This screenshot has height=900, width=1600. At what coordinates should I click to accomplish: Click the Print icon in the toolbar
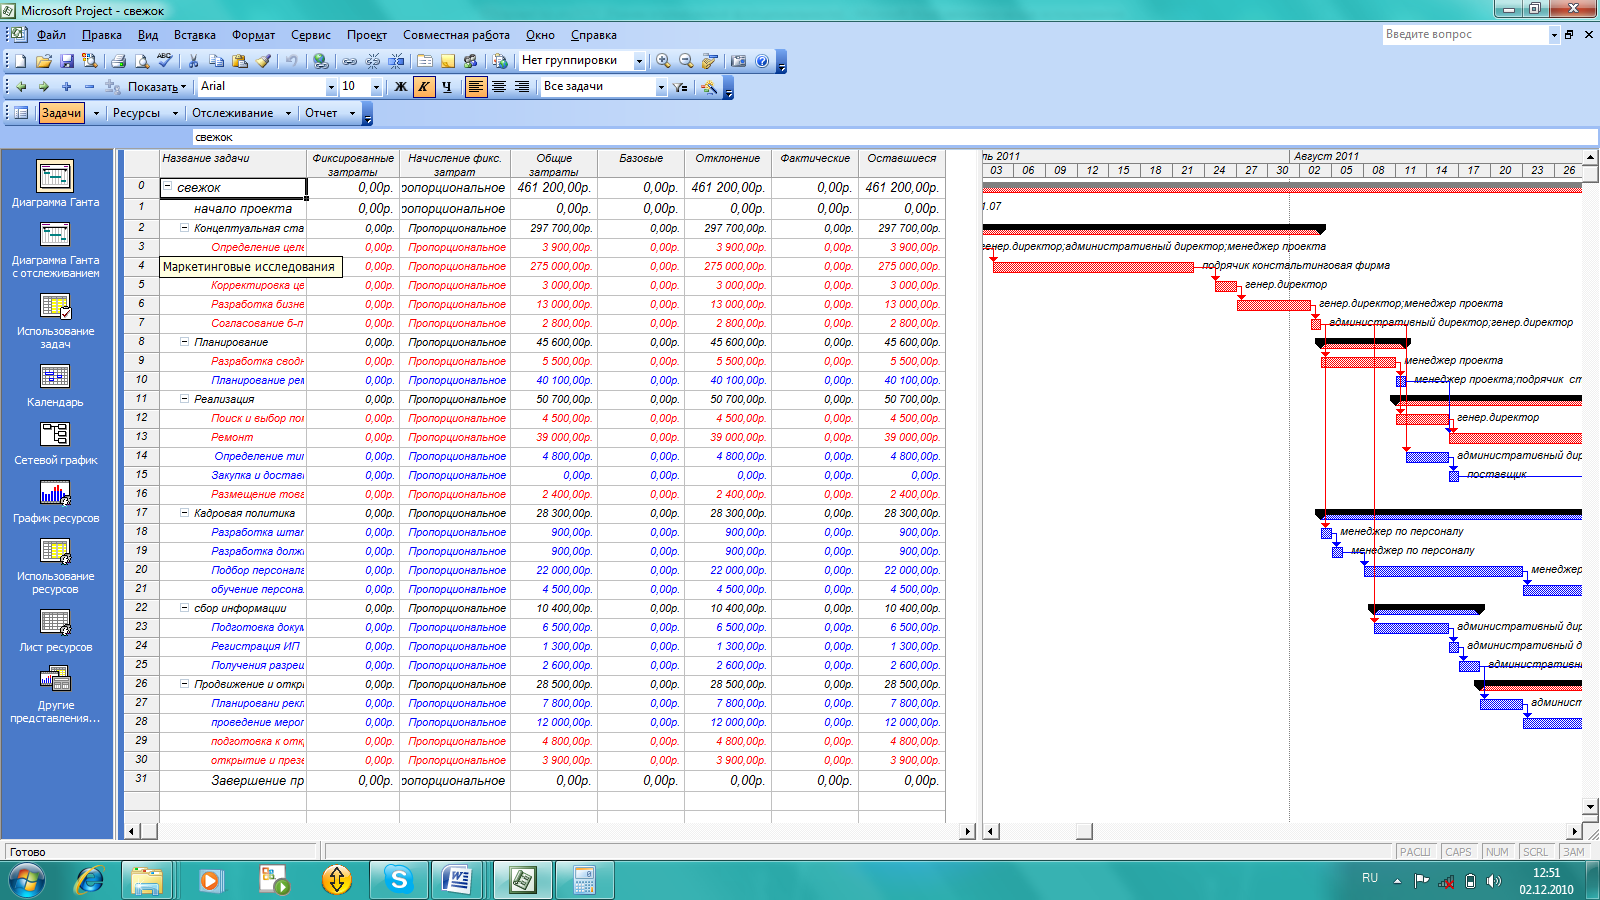click(x=118, y=61)
